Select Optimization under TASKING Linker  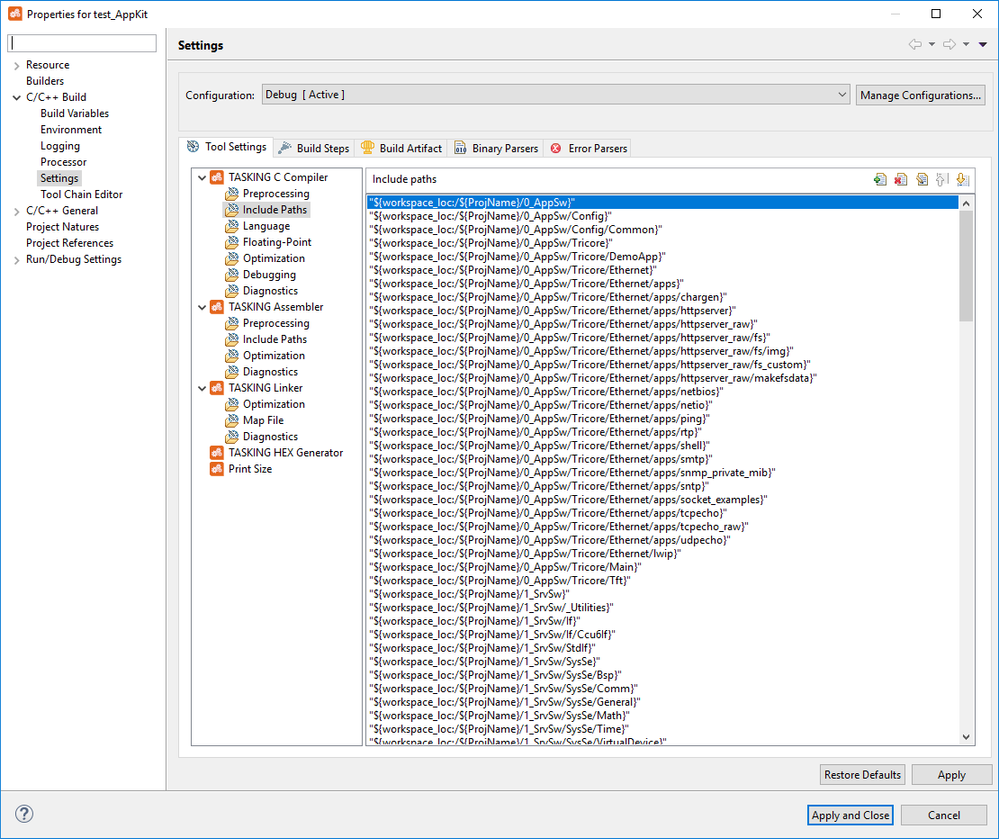tap(273, 404)
